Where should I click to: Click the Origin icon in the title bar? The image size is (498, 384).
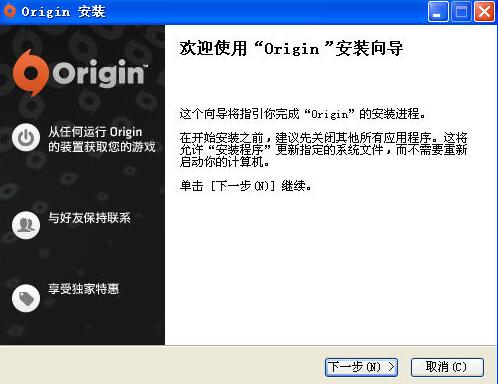pos(9,11)
